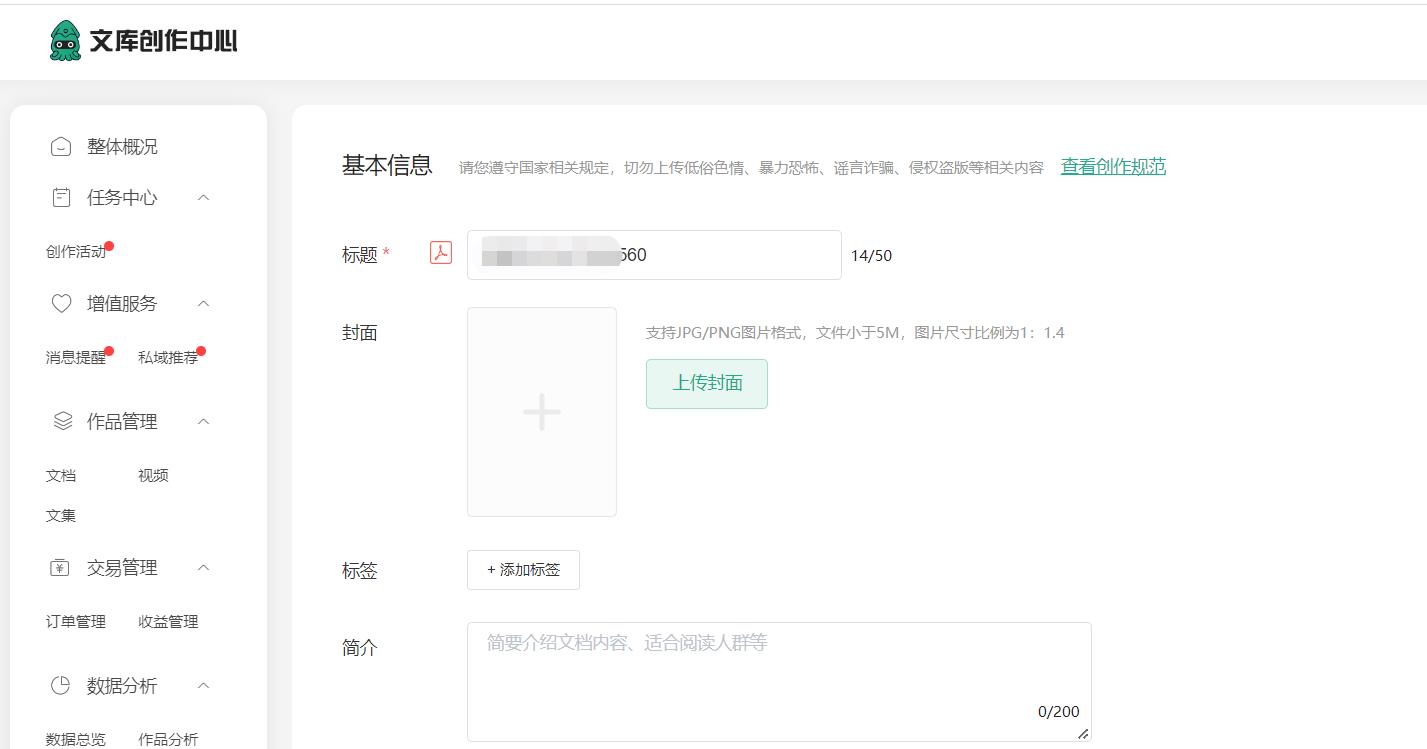Screen dimensions: 1427x749
Task: Click the 整体概况 overview icon
Action: pyautogui.click(x=61, y=147)
